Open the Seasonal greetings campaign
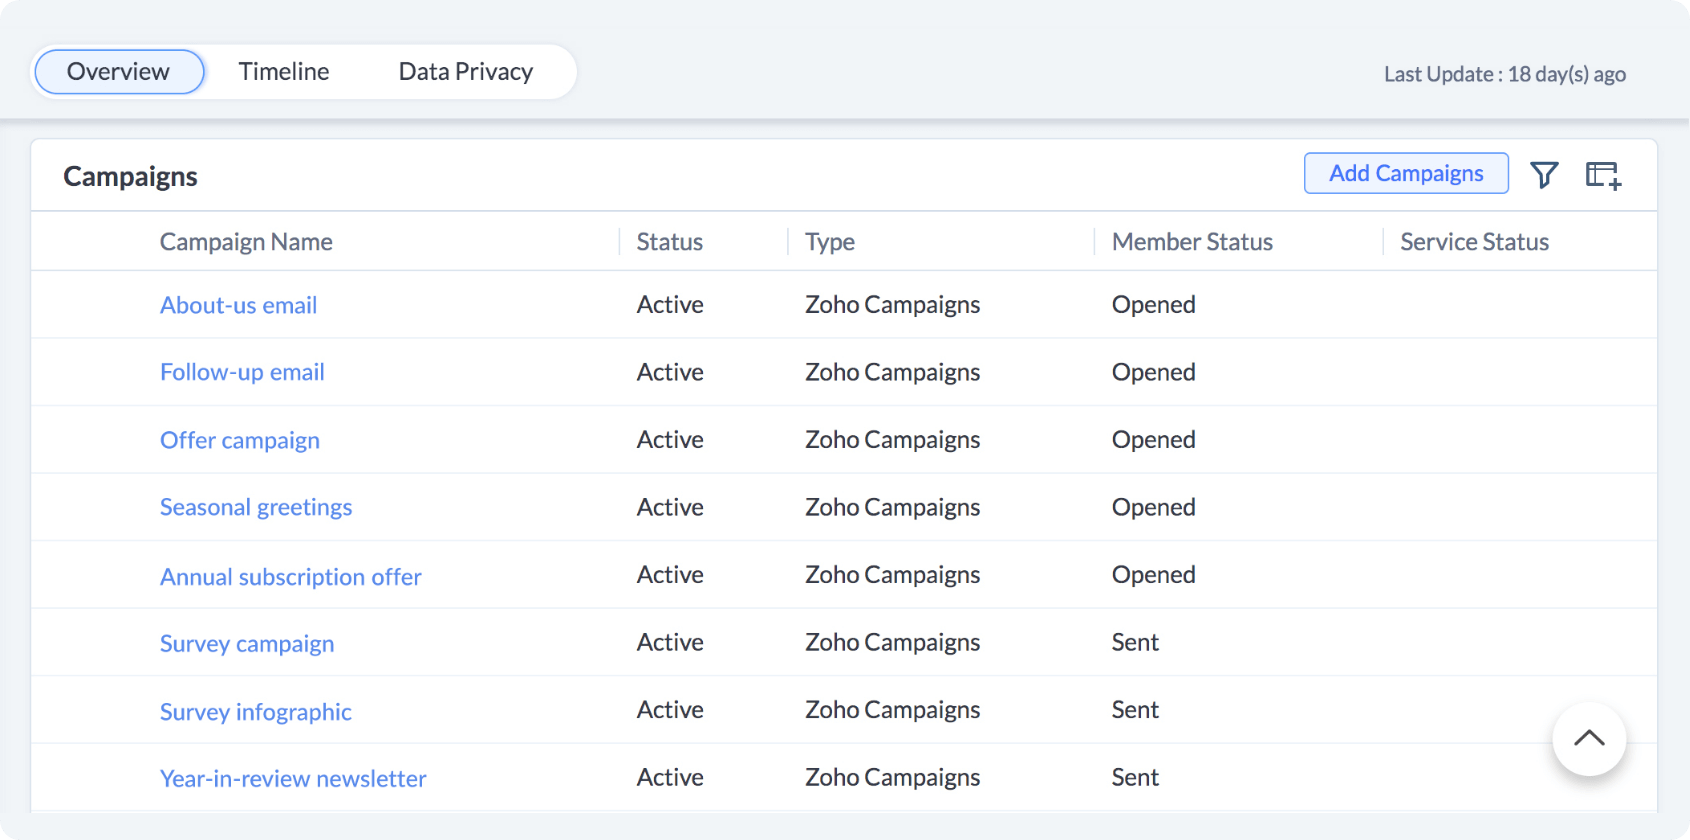The height and width of the screenshot is (840, 1690). (255, 507)
